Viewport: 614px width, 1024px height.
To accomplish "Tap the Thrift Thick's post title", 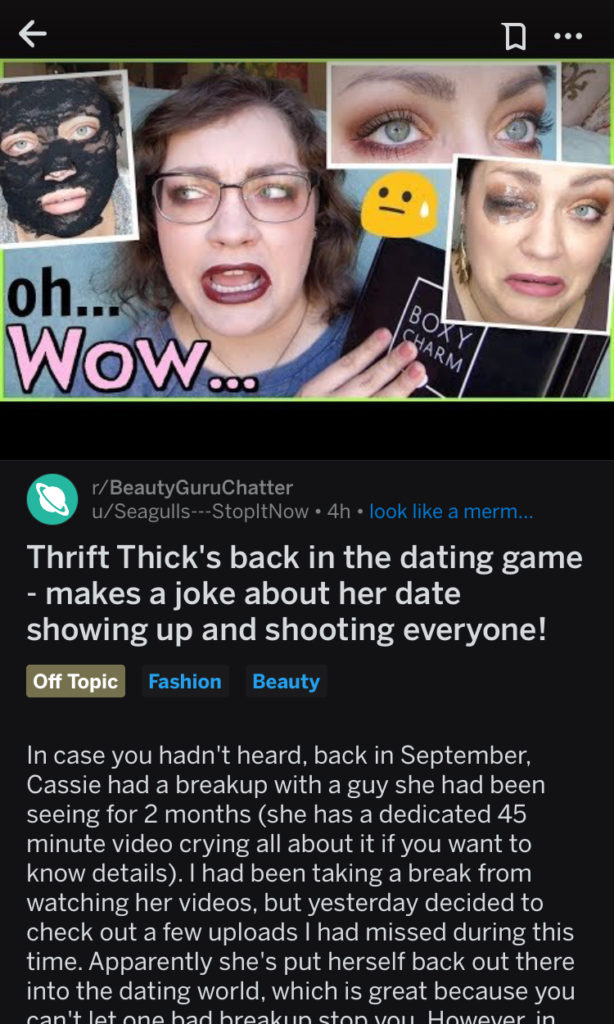I will click(x=304, y=594).
